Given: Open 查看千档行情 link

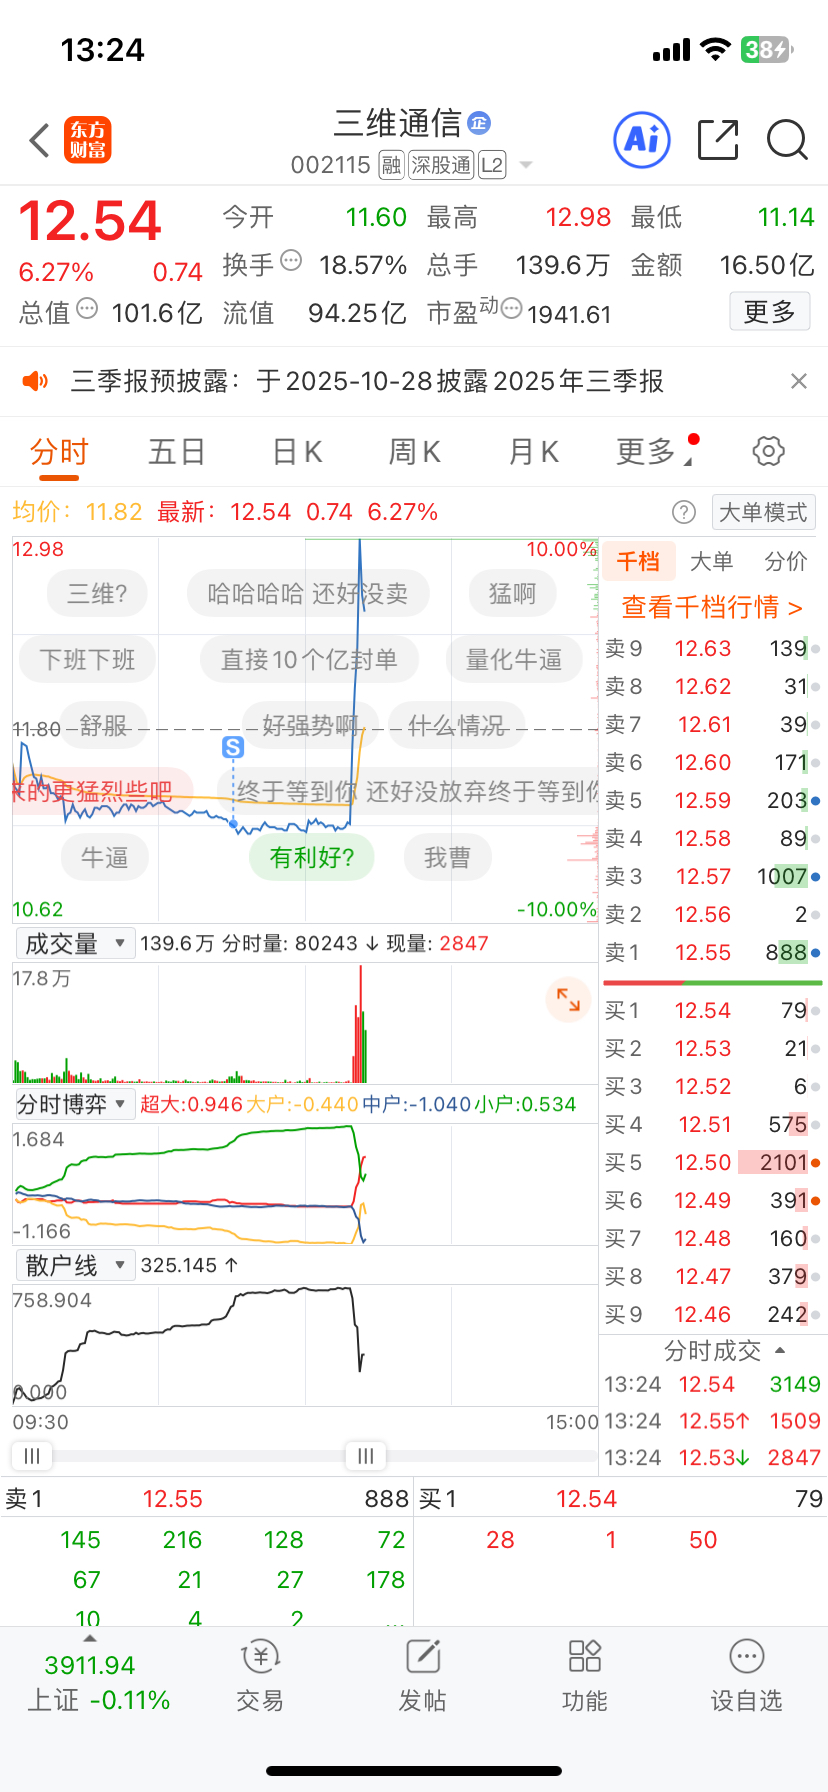Looking at the screenshot, I should [712, 607].
